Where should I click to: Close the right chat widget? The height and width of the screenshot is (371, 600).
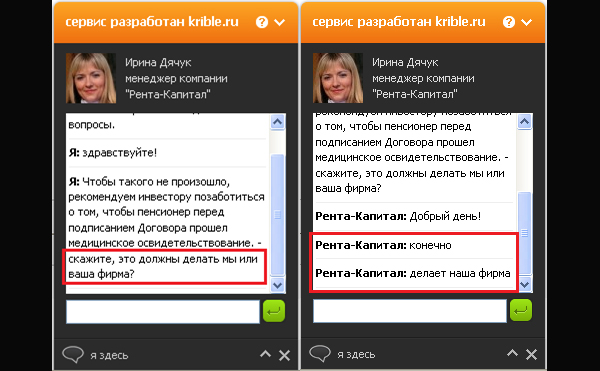[x=531, y=355]
